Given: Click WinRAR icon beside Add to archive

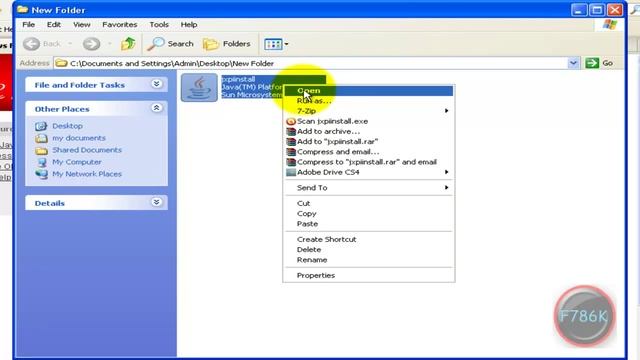Looking at the screenshot, I should pyautogui.click(x=291, y=131).
